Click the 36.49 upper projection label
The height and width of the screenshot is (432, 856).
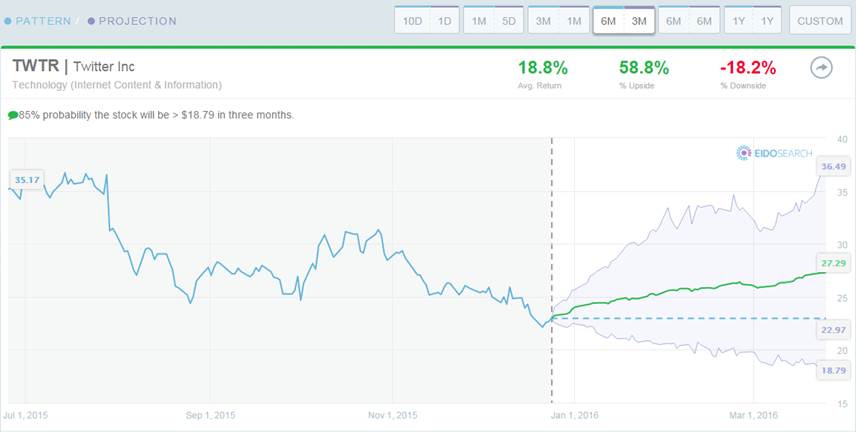pyautogui.click(x=833, y=167)
